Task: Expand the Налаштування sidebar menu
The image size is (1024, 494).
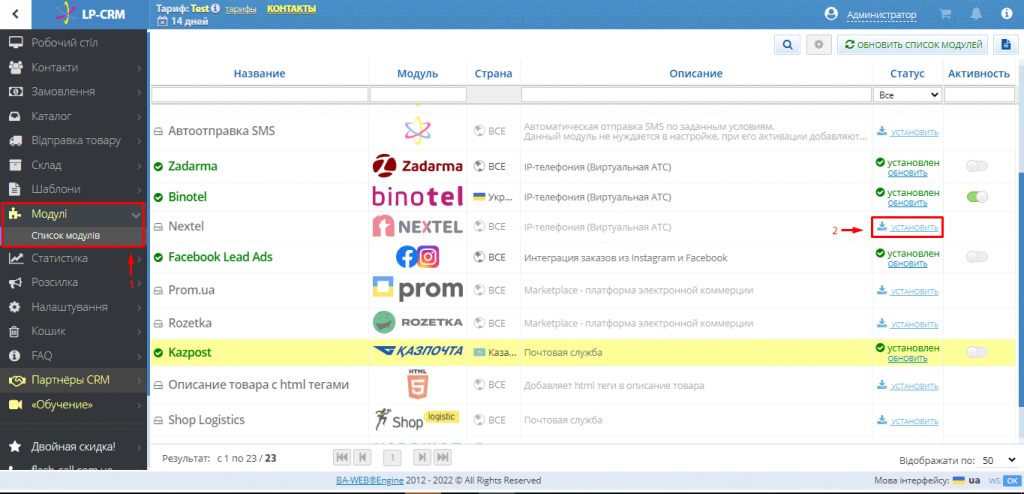Action: coord(74,307)
